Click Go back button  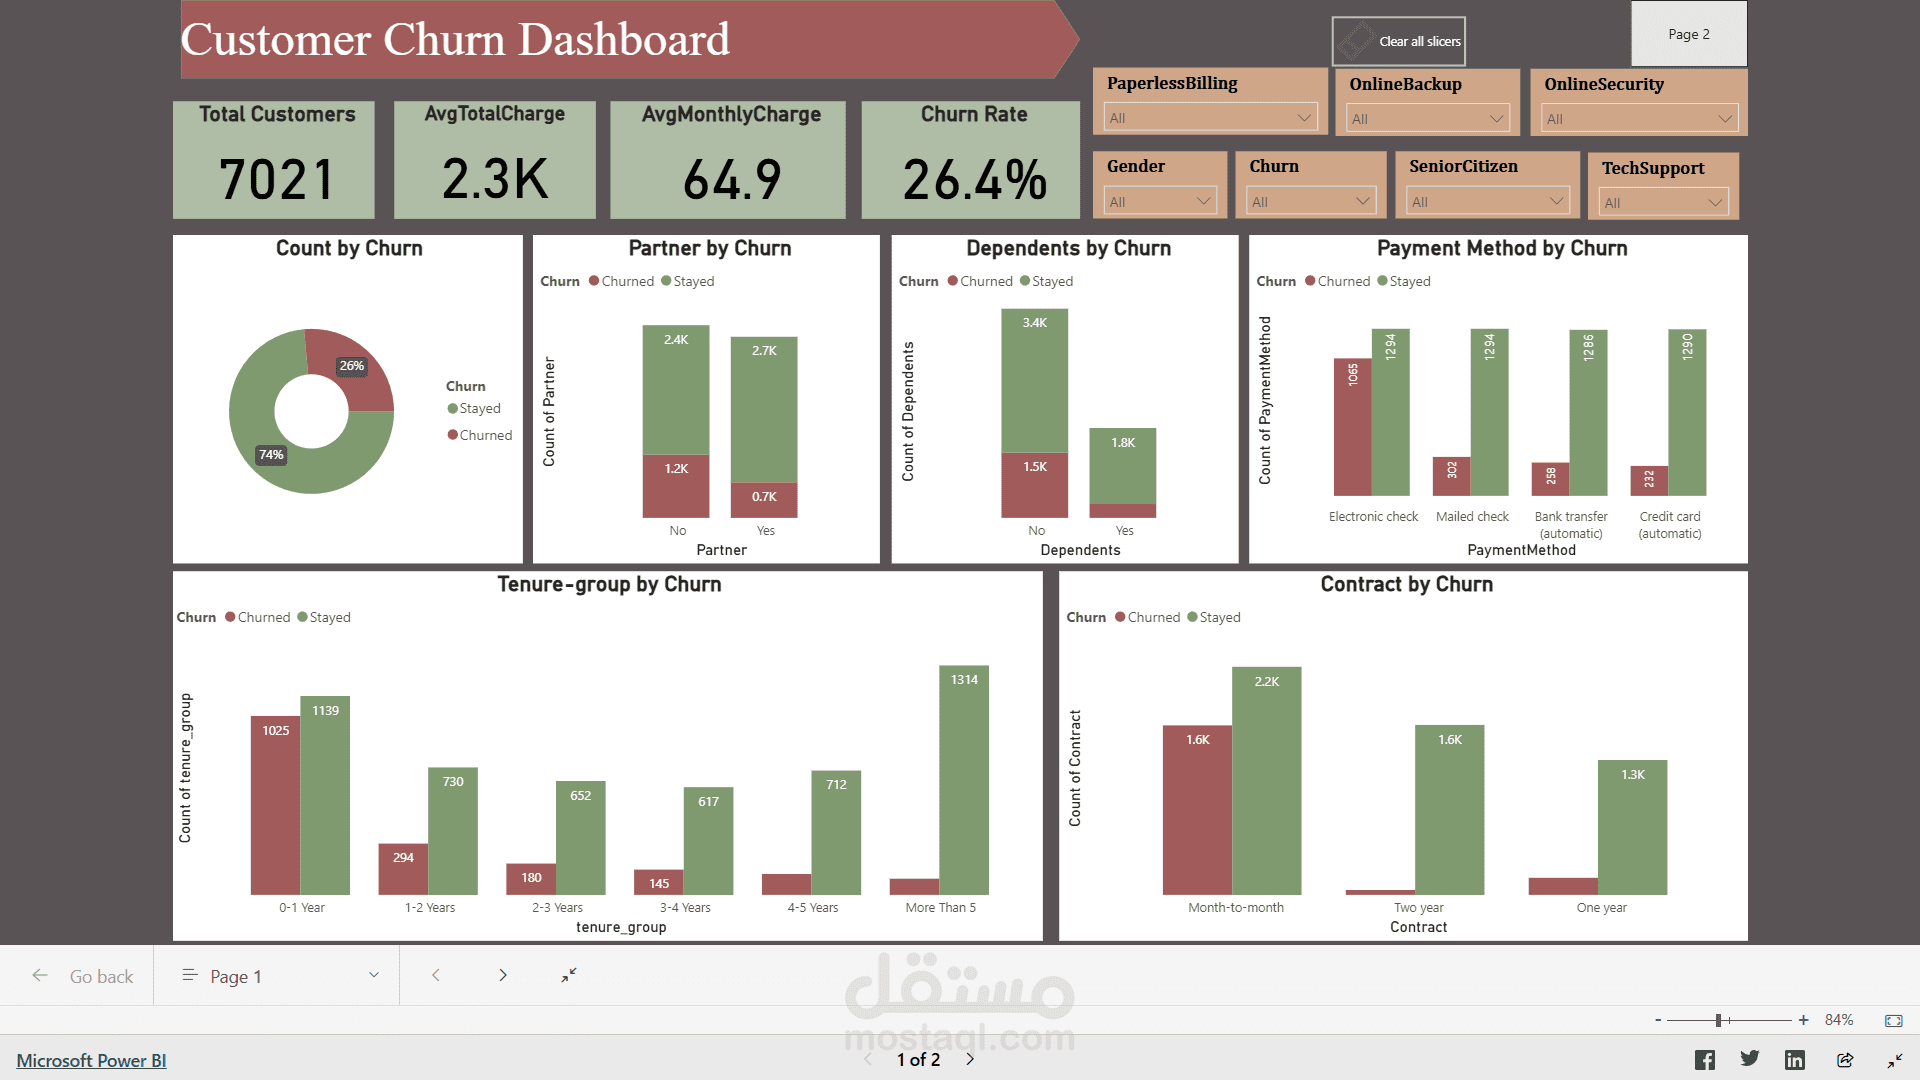click(83, 976)
